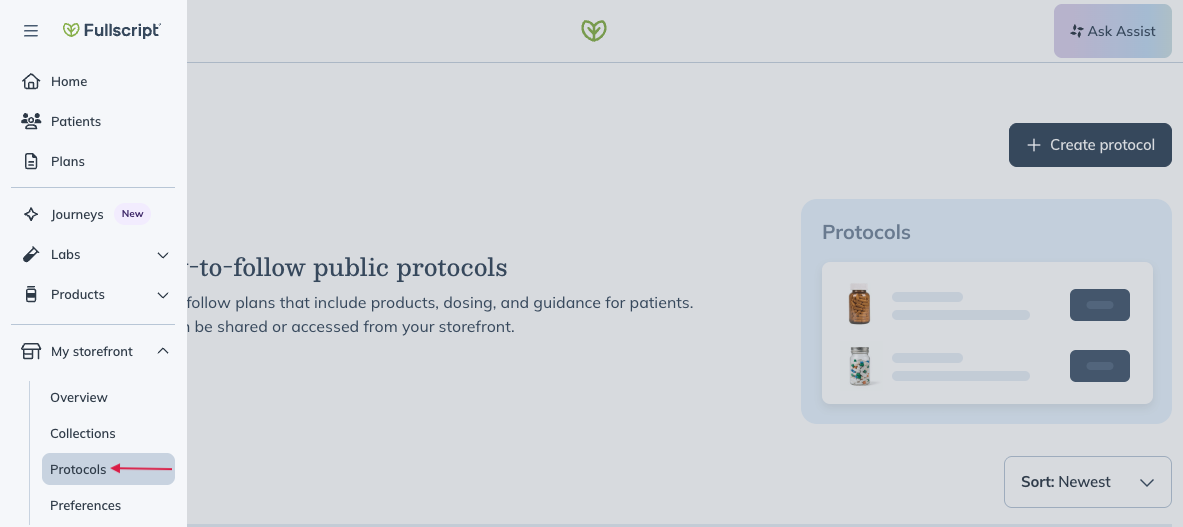
Task: Click the Plans document icon
Action: (x=31, y=161)
